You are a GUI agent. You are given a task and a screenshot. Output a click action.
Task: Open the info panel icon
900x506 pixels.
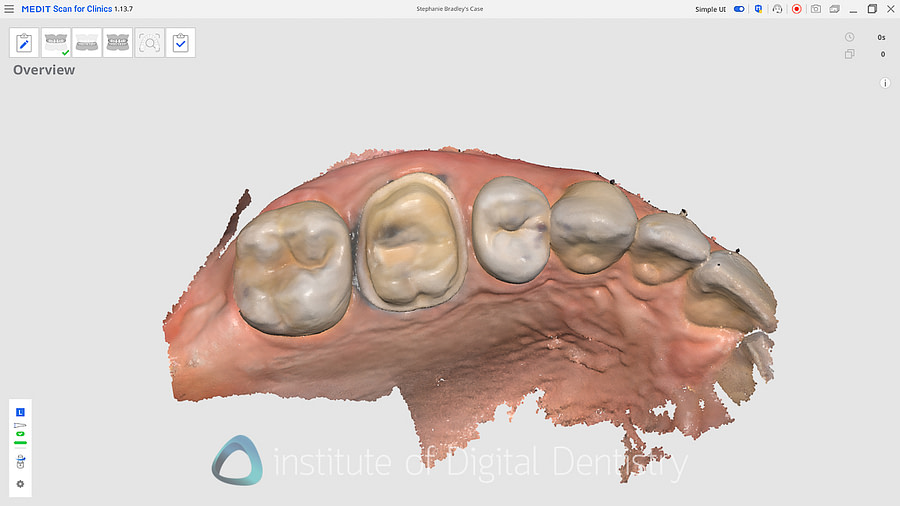click(x=885, y=83)
